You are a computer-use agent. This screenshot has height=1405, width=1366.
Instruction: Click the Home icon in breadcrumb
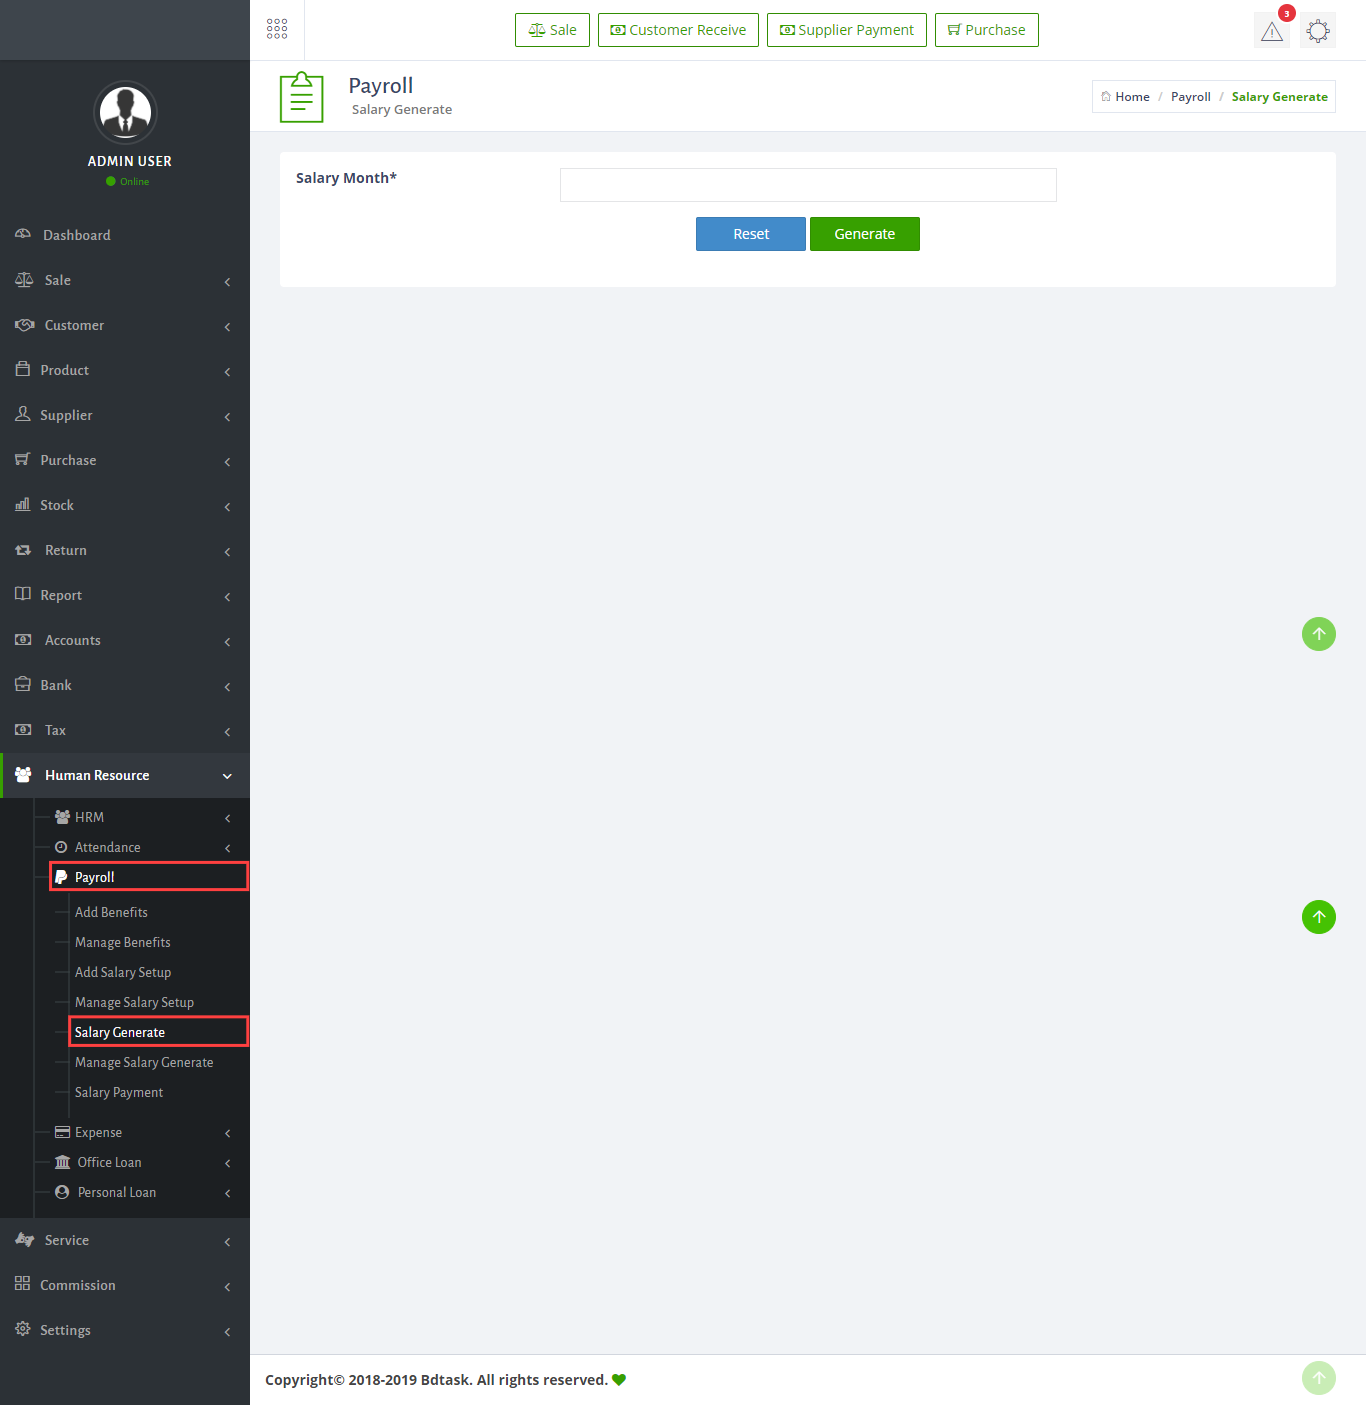tap(1106, 97)
